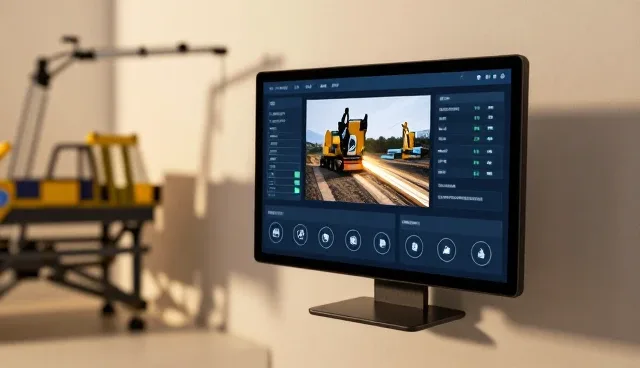Click last circular icon in bottom-right panel
The height and width of the screenshot is (368, 640).
tap(481, 254)
